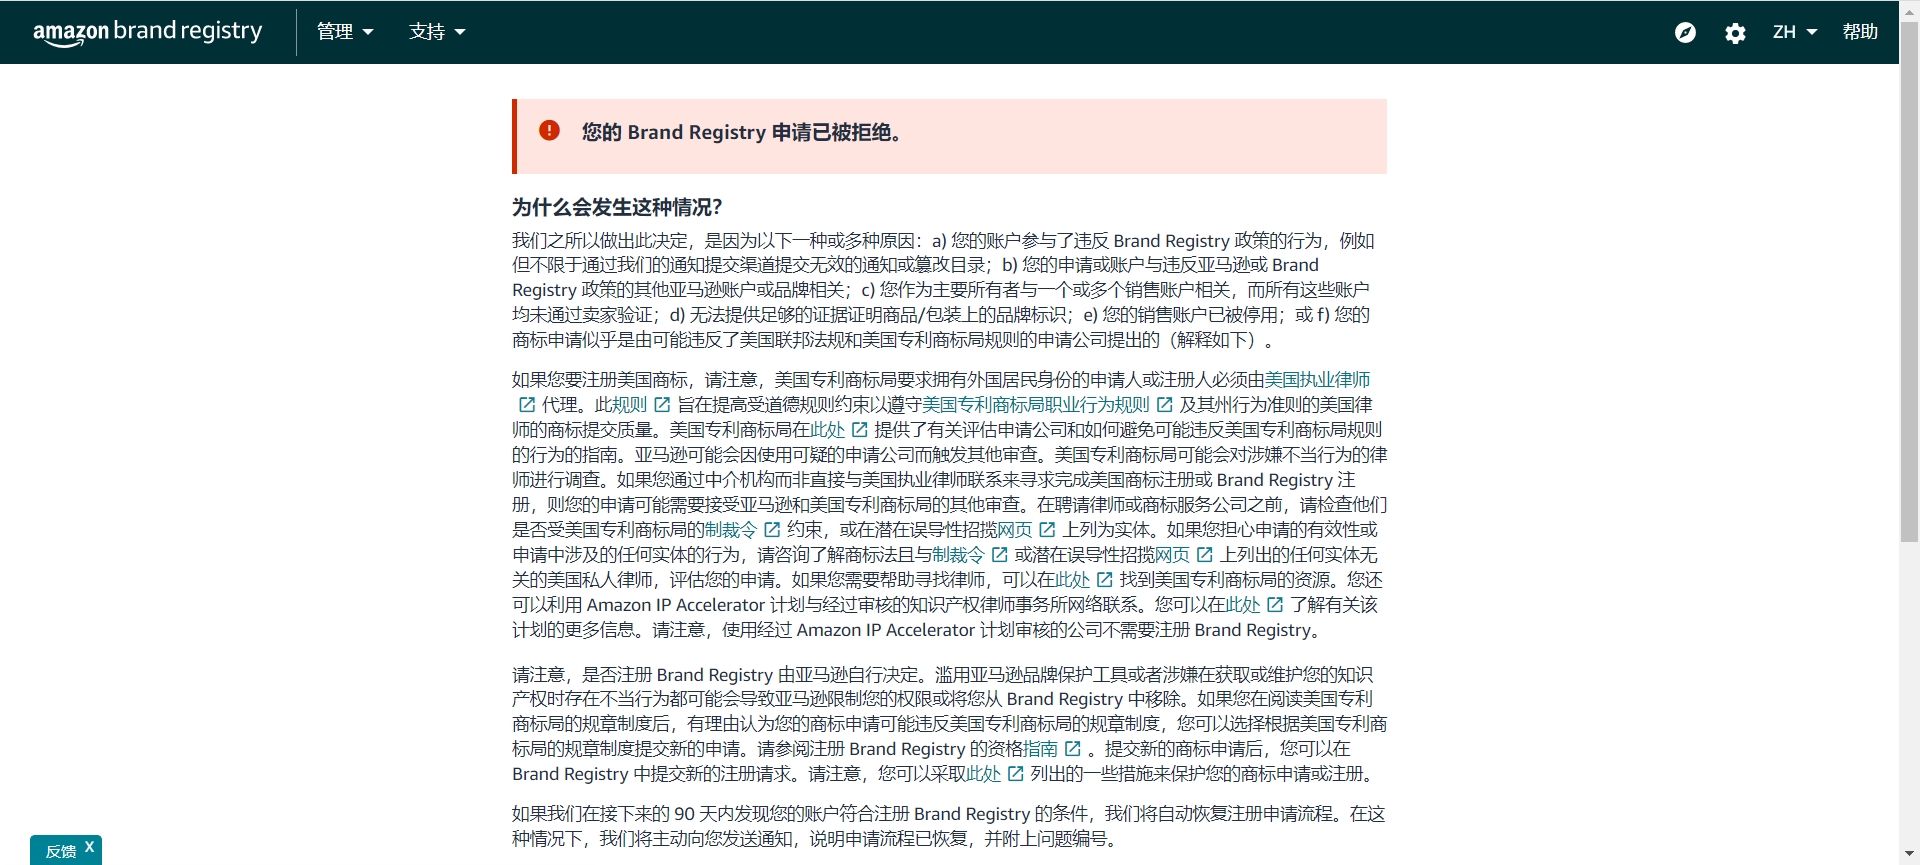Click the text 您的 Brand Registry 申请已被拒绝。
The height and width of the screenshot is (865, 1920).
tap(744, 132)
